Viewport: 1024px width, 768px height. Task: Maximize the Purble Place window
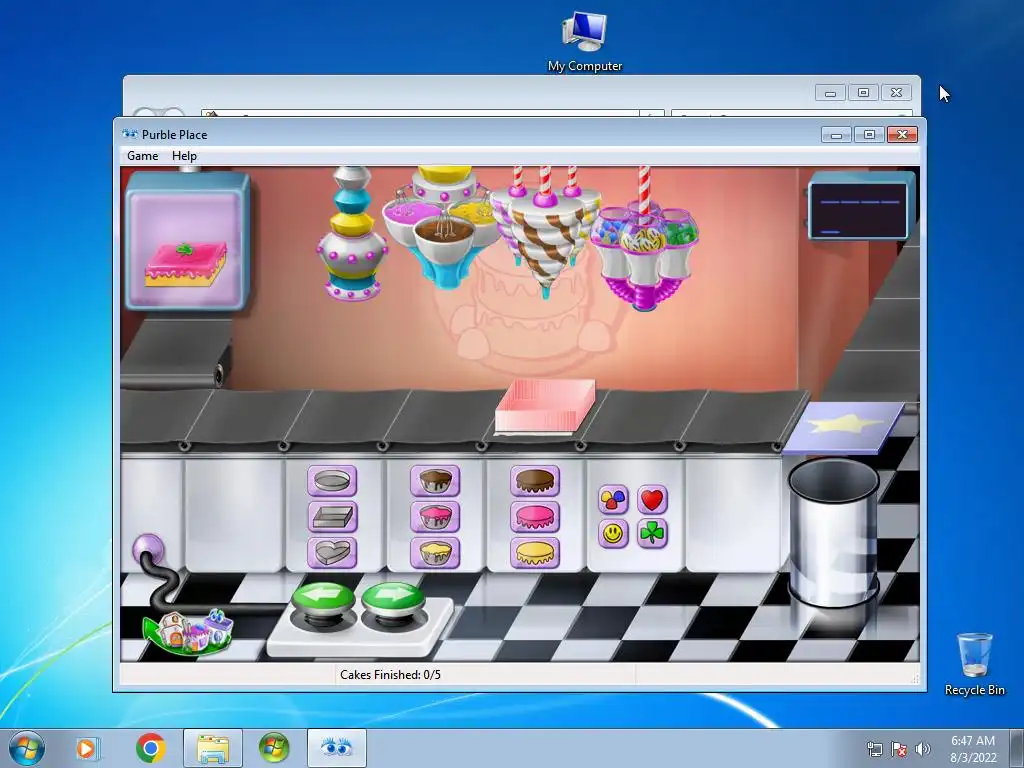(x=869, y=135)
